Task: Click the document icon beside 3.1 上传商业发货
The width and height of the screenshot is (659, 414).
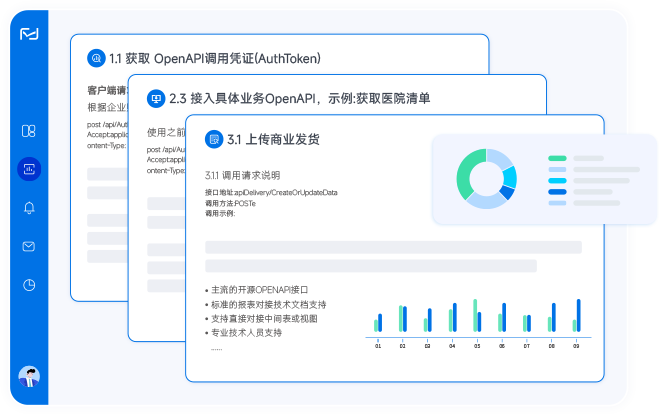Action: coord(213,138)
